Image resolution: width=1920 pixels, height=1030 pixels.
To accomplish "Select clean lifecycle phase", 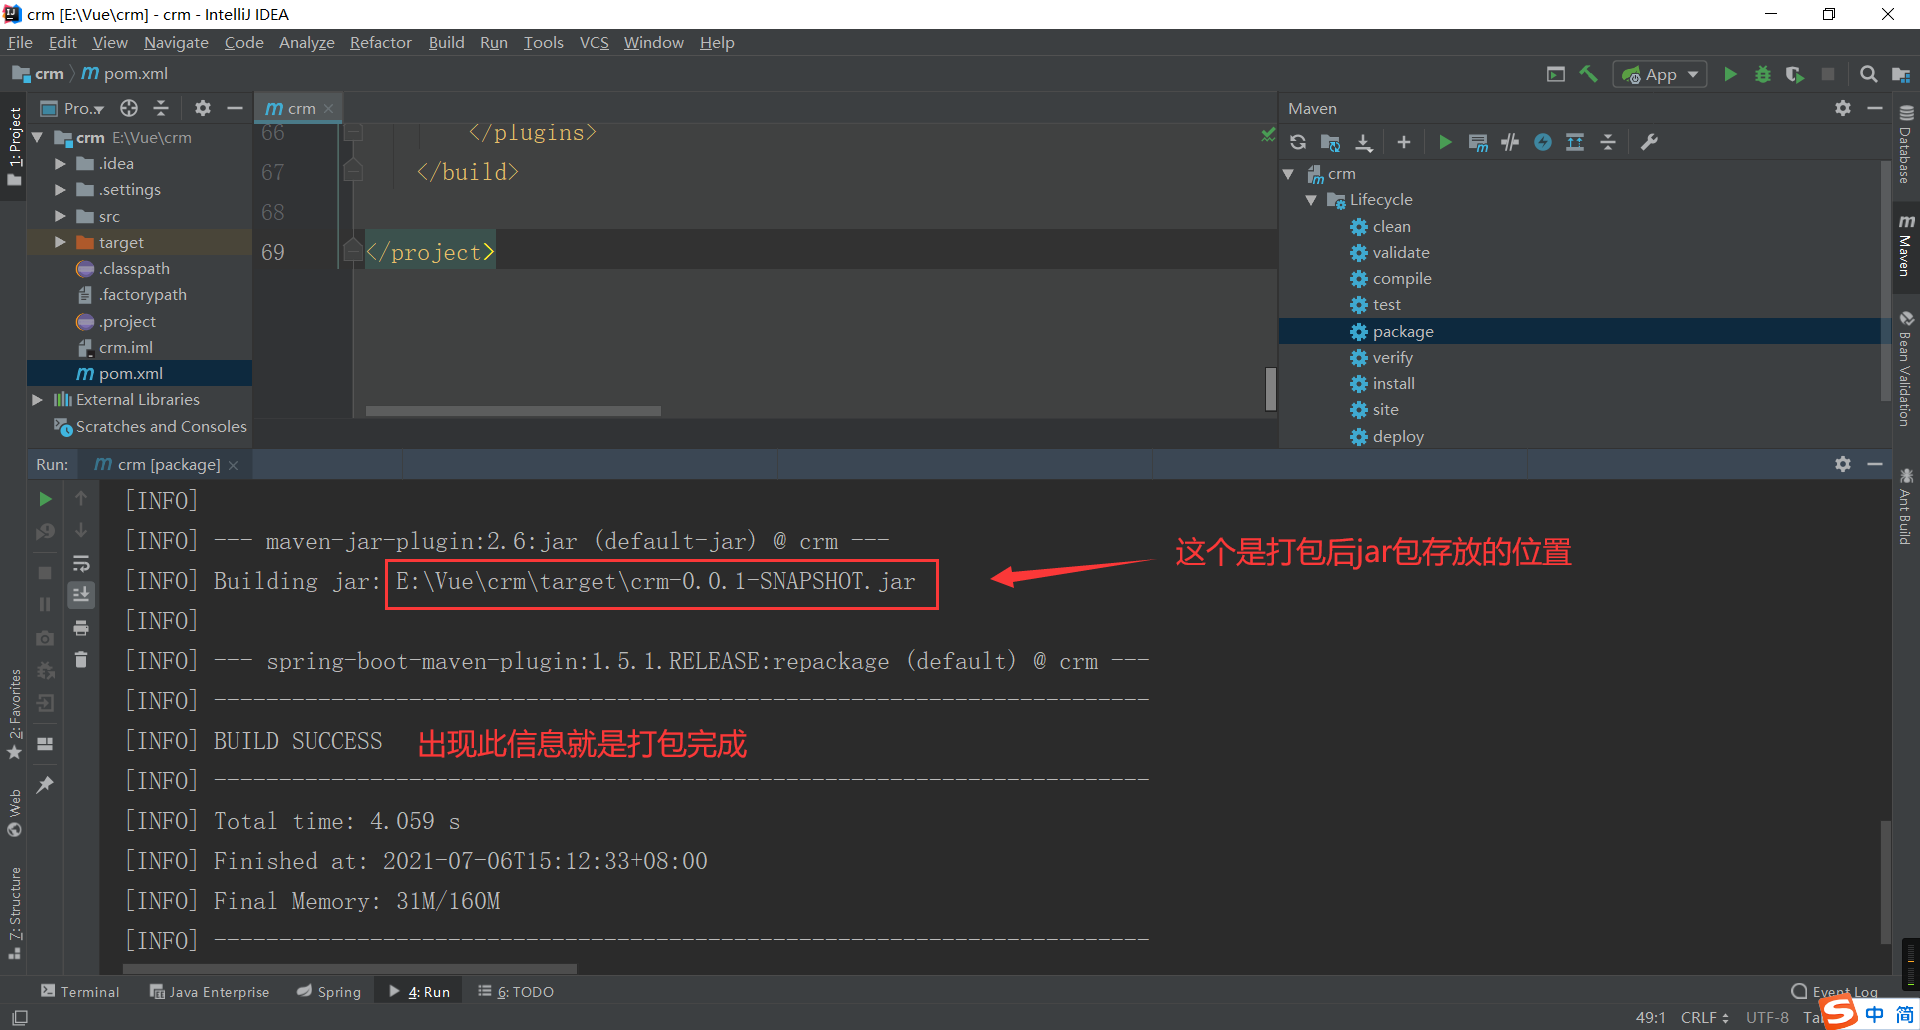I will [1391, 226].
